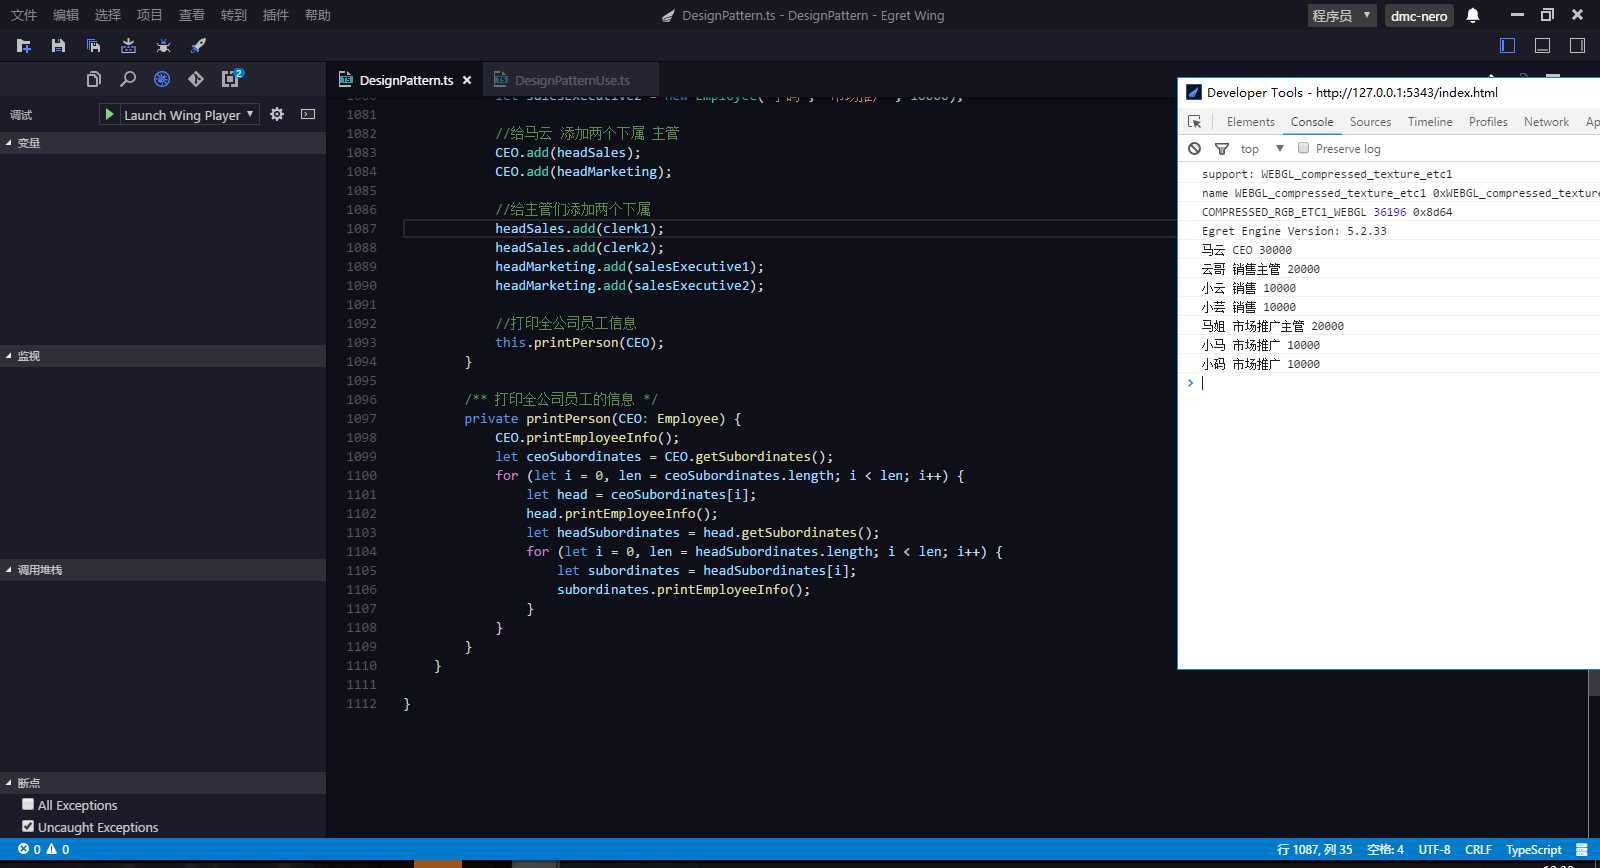Open the Git source control view
Screen dimensions: 1600x868
(x=196, y=79)
